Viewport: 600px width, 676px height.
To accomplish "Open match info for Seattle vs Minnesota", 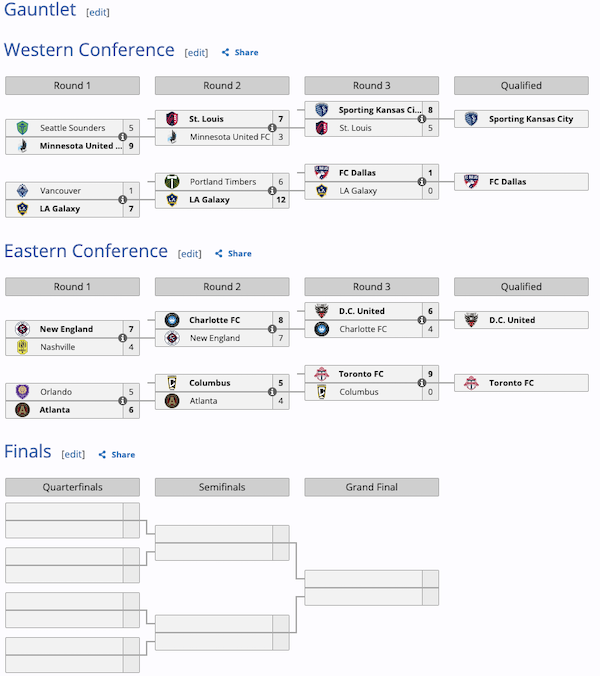I will 122,137.
